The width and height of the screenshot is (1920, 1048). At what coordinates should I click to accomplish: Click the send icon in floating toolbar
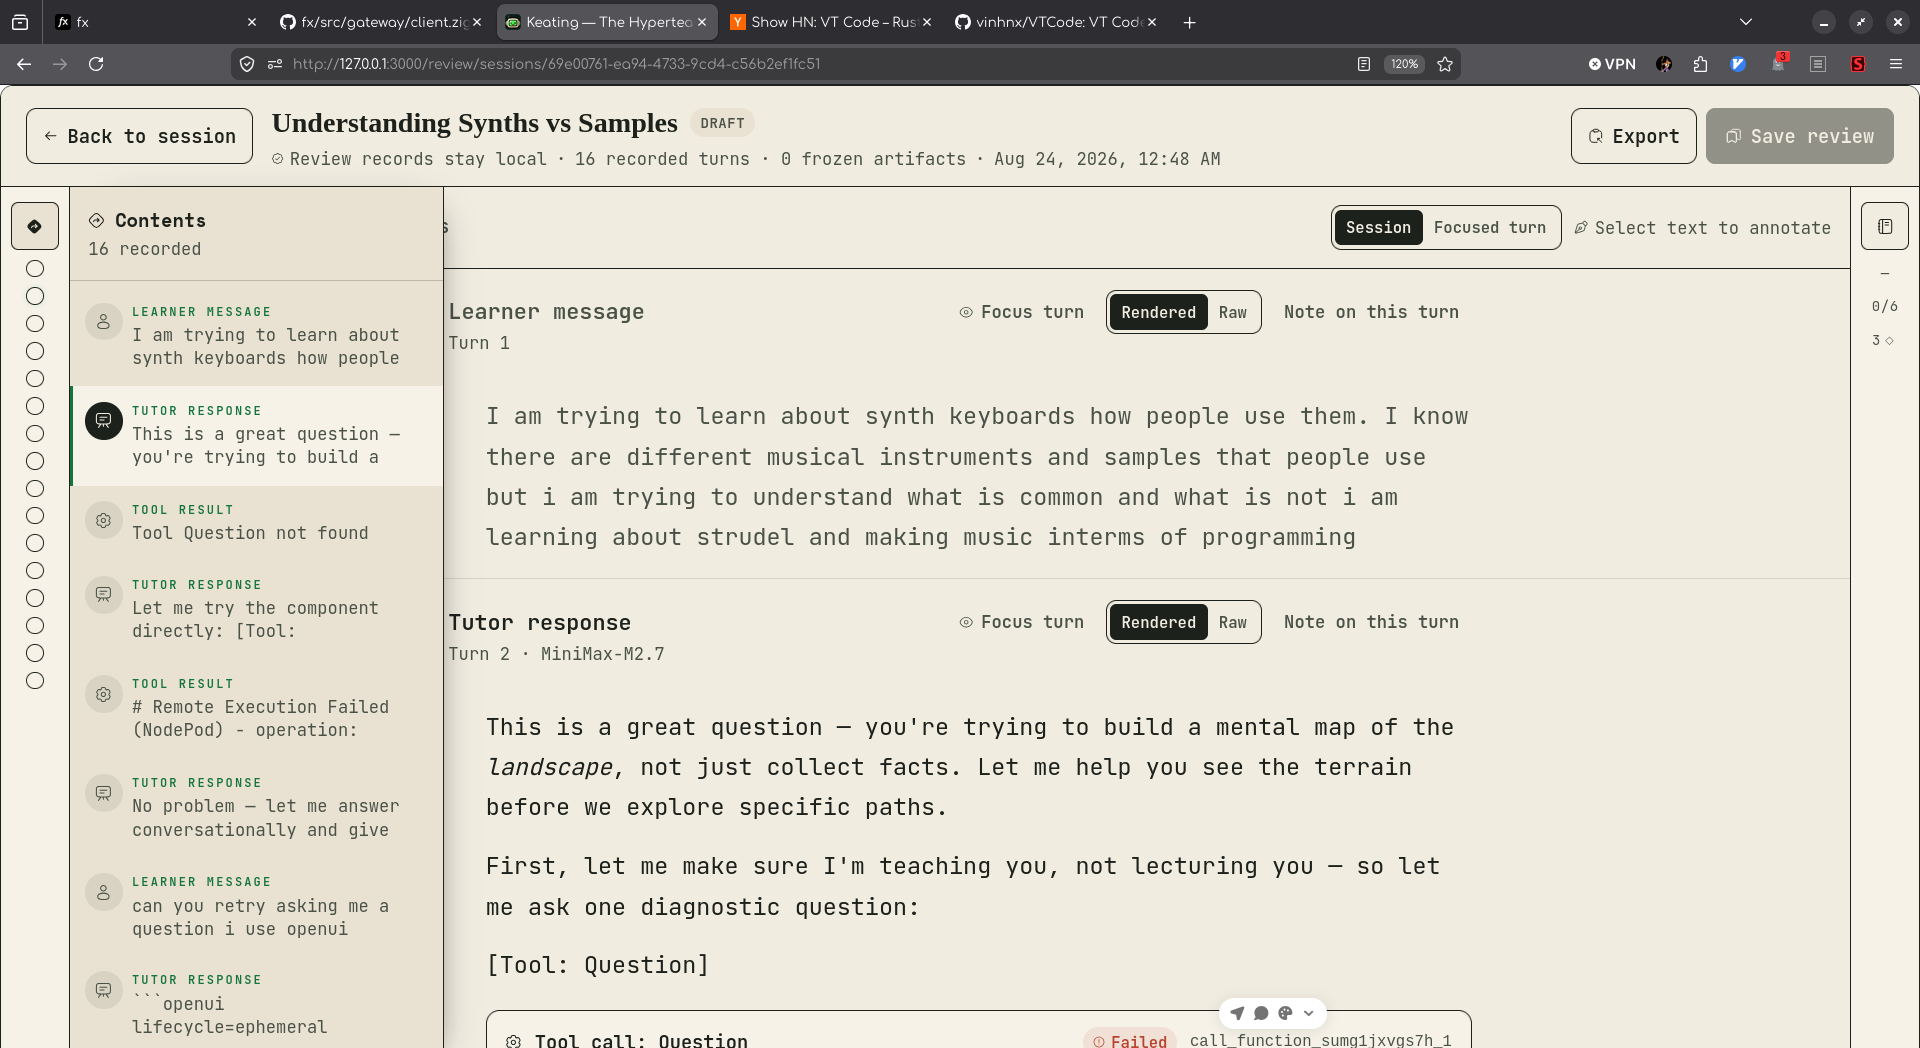coord(1237,1013)
